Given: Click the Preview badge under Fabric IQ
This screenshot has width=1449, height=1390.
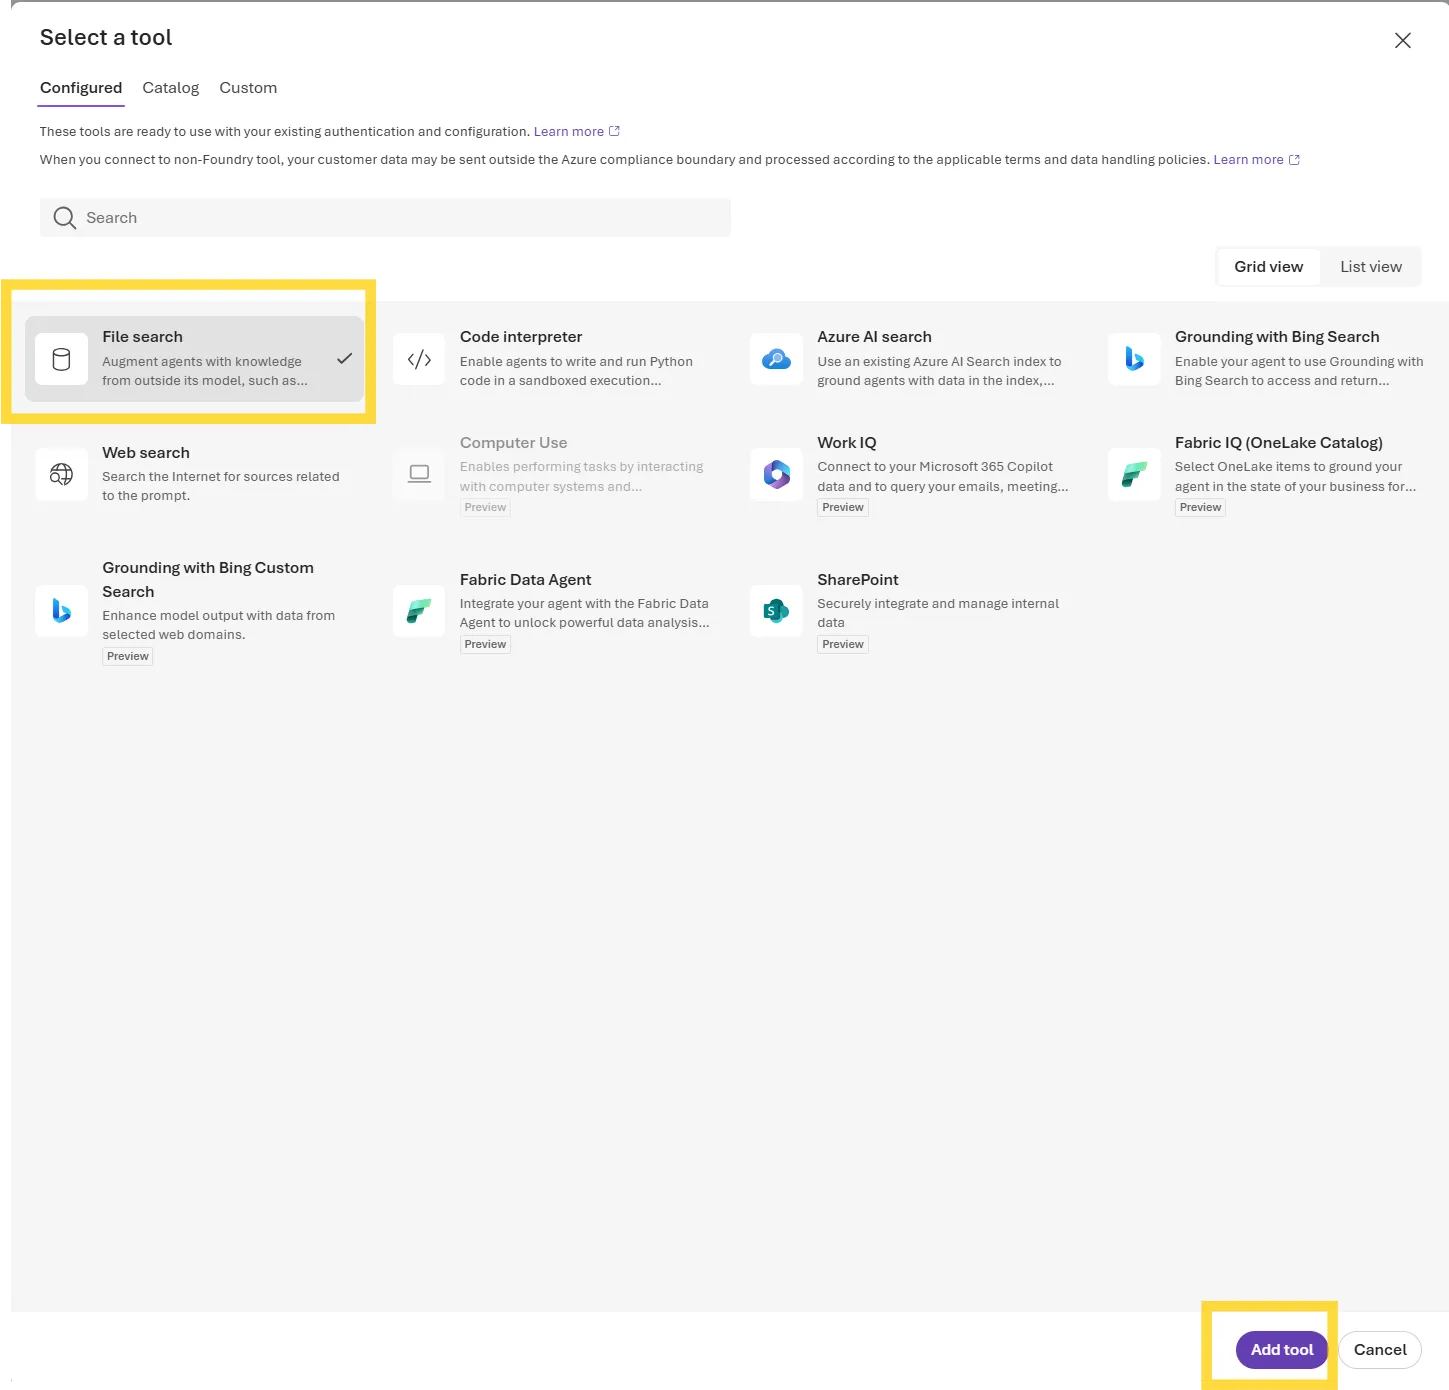Looking at the screenshot, I should [x=1200, y=508].
